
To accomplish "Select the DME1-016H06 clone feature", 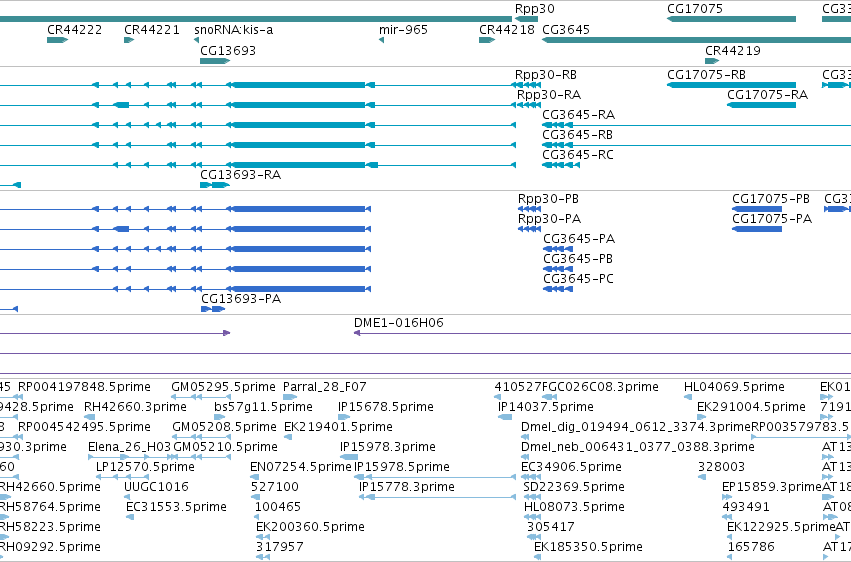I will [x=602, y=333].
